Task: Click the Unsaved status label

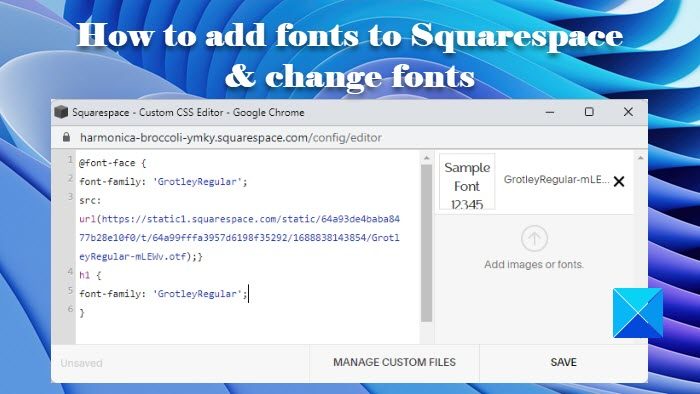Action: point(81,363)
